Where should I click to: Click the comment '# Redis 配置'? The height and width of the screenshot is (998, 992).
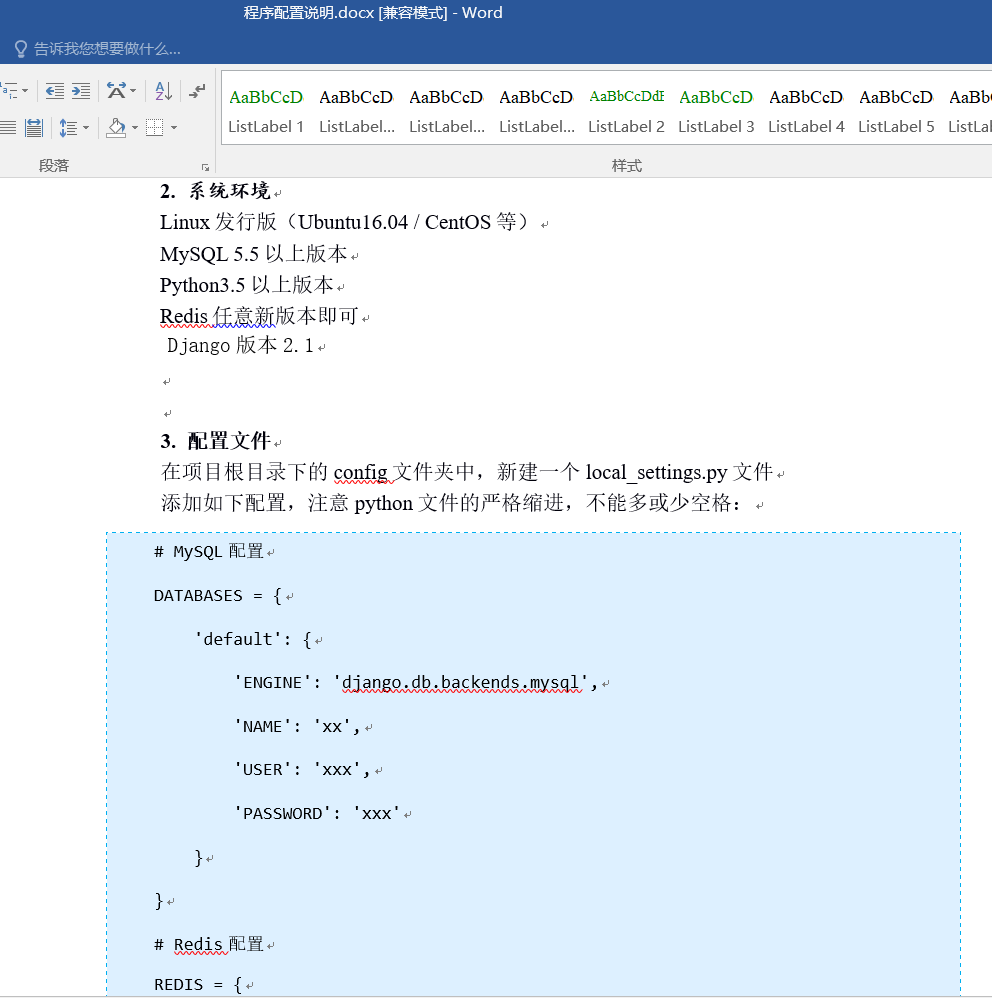[x=209, y=944]
